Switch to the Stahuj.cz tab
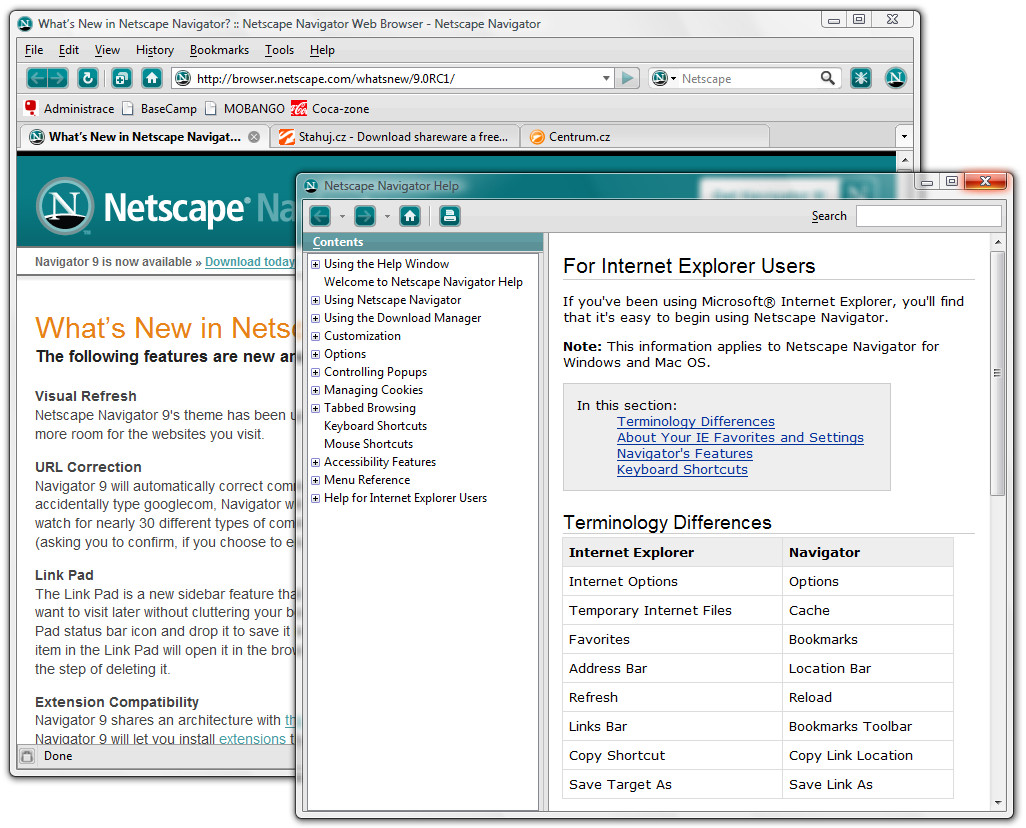The height and width of the screenshot is (828, 1026). [395, 137]
